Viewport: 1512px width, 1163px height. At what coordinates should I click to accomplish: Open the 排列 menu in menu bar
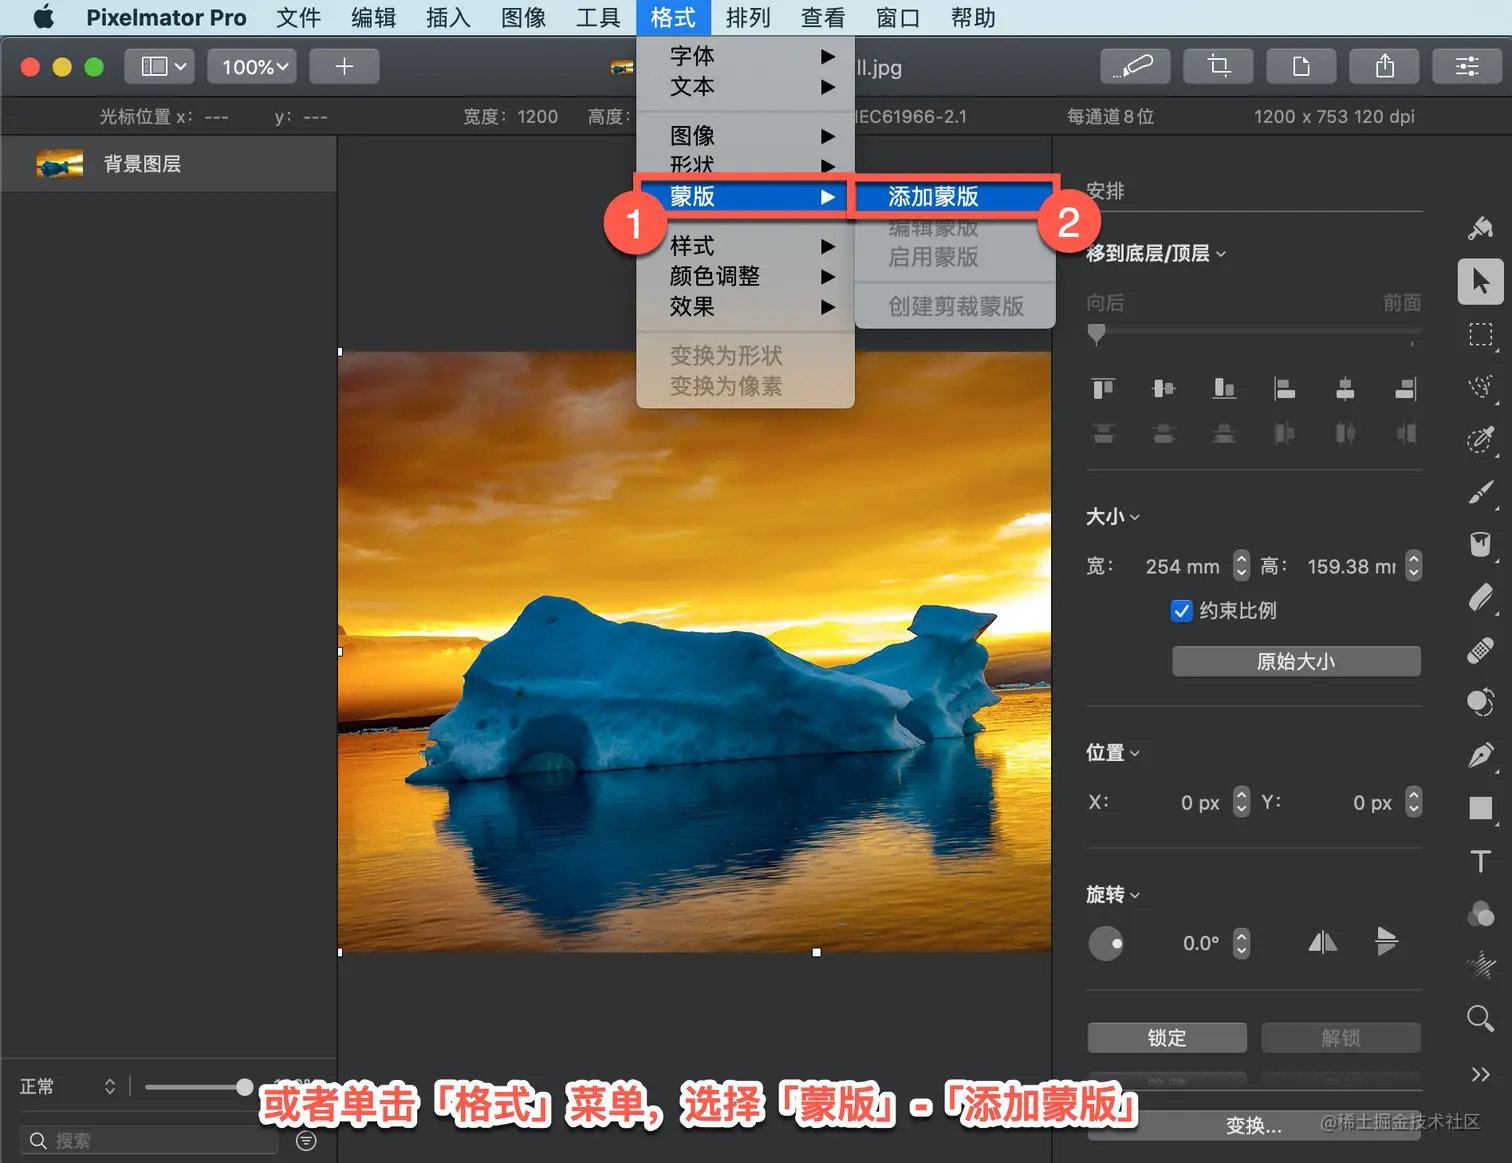coord(748,18)
